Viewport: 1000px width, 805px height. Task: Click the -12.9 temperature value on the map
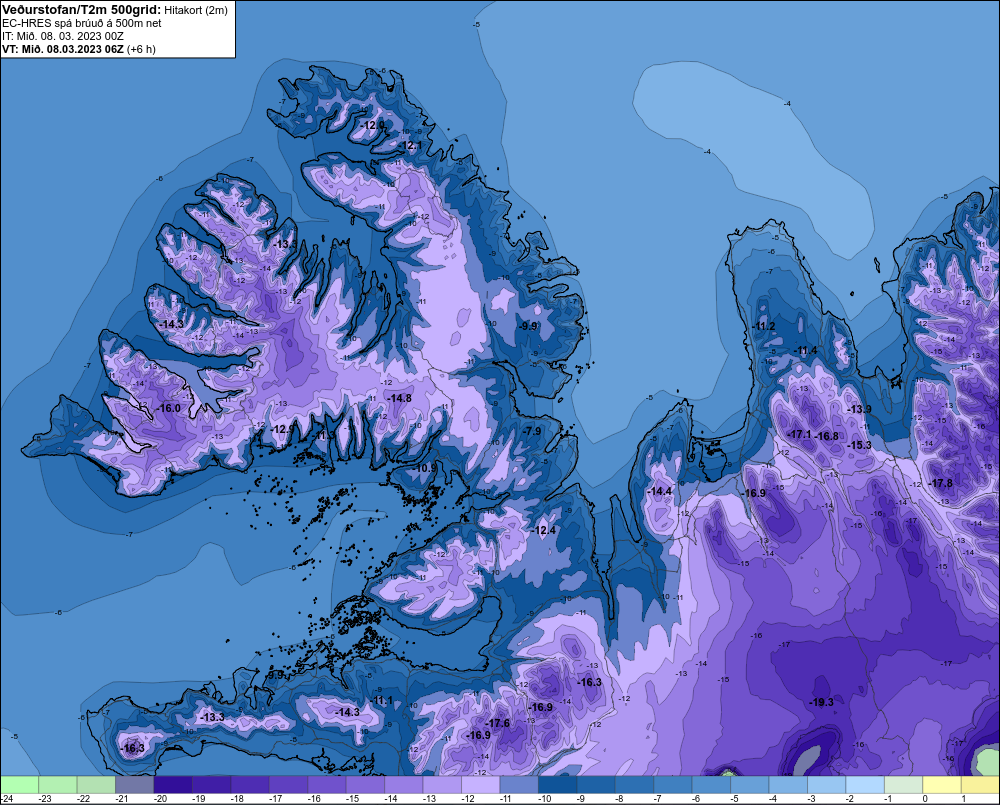(x=283, y=429)
